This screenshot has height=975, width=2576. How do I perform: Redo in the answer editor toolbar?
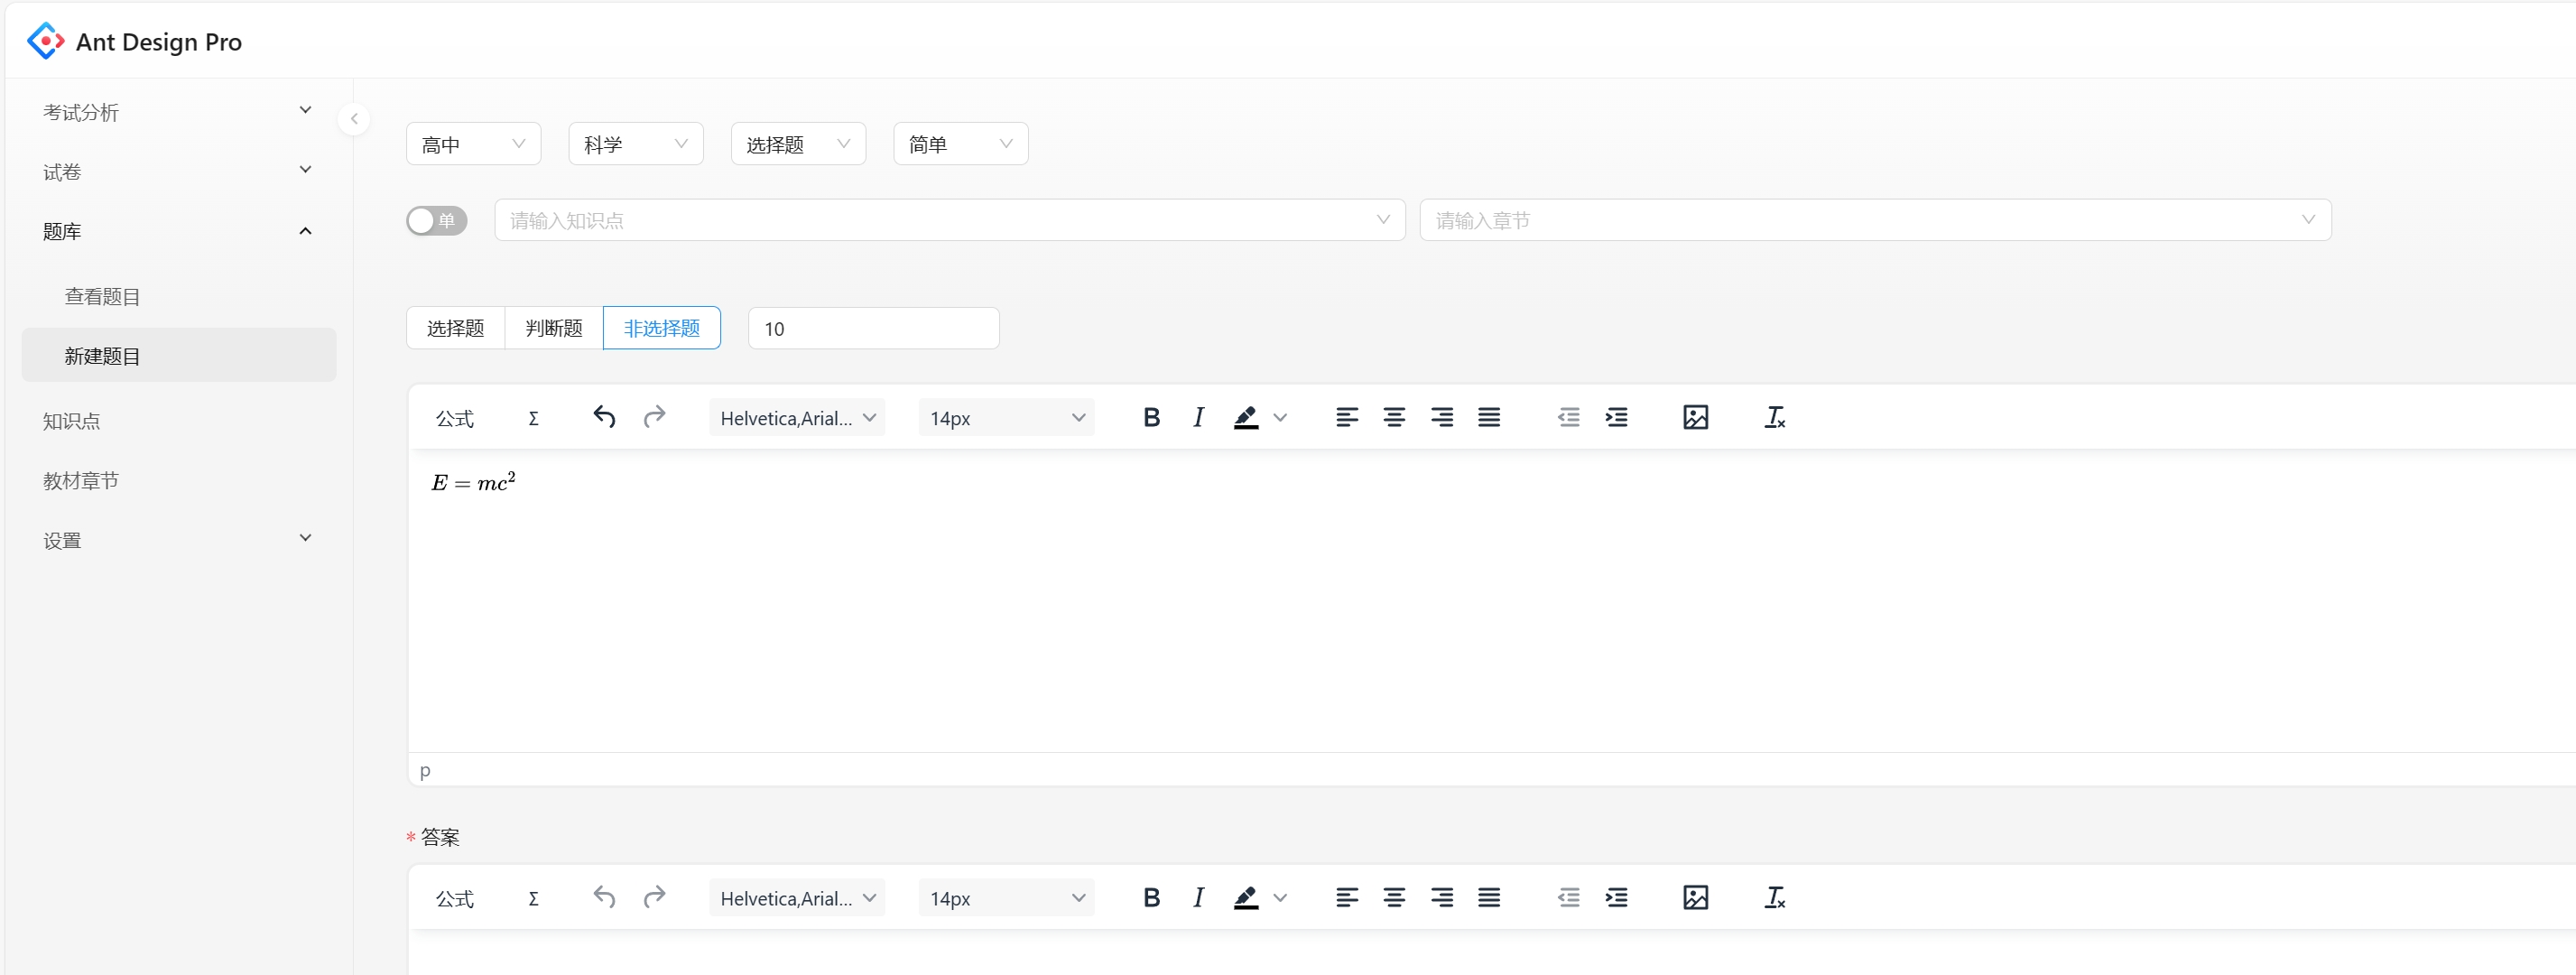pyautogui.click(x=654, y=897)
